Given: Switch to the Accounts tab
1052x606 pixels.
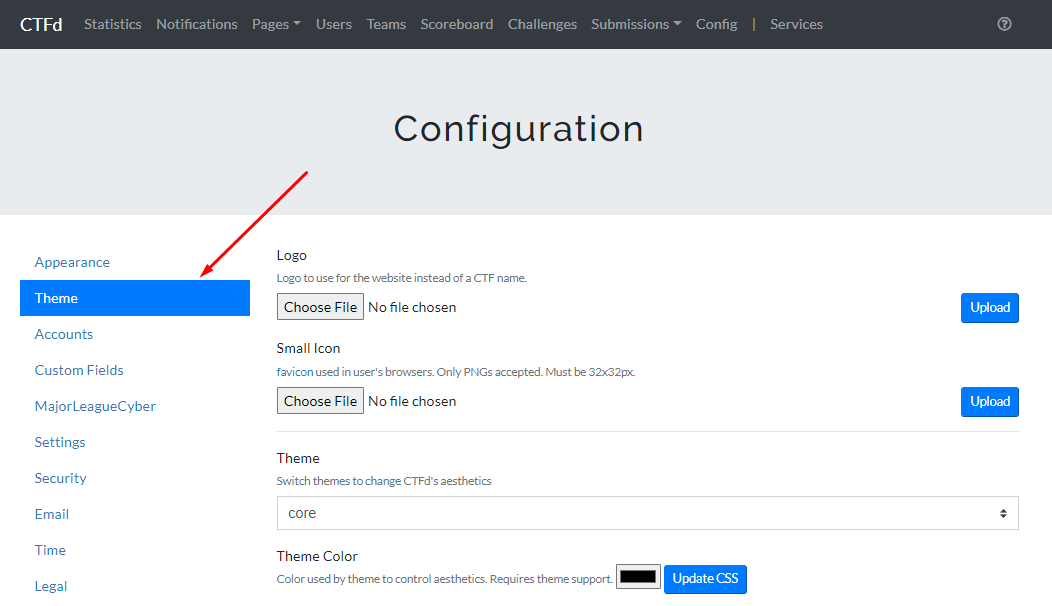Looking at the screenshot, I should [x=64, y=334].
